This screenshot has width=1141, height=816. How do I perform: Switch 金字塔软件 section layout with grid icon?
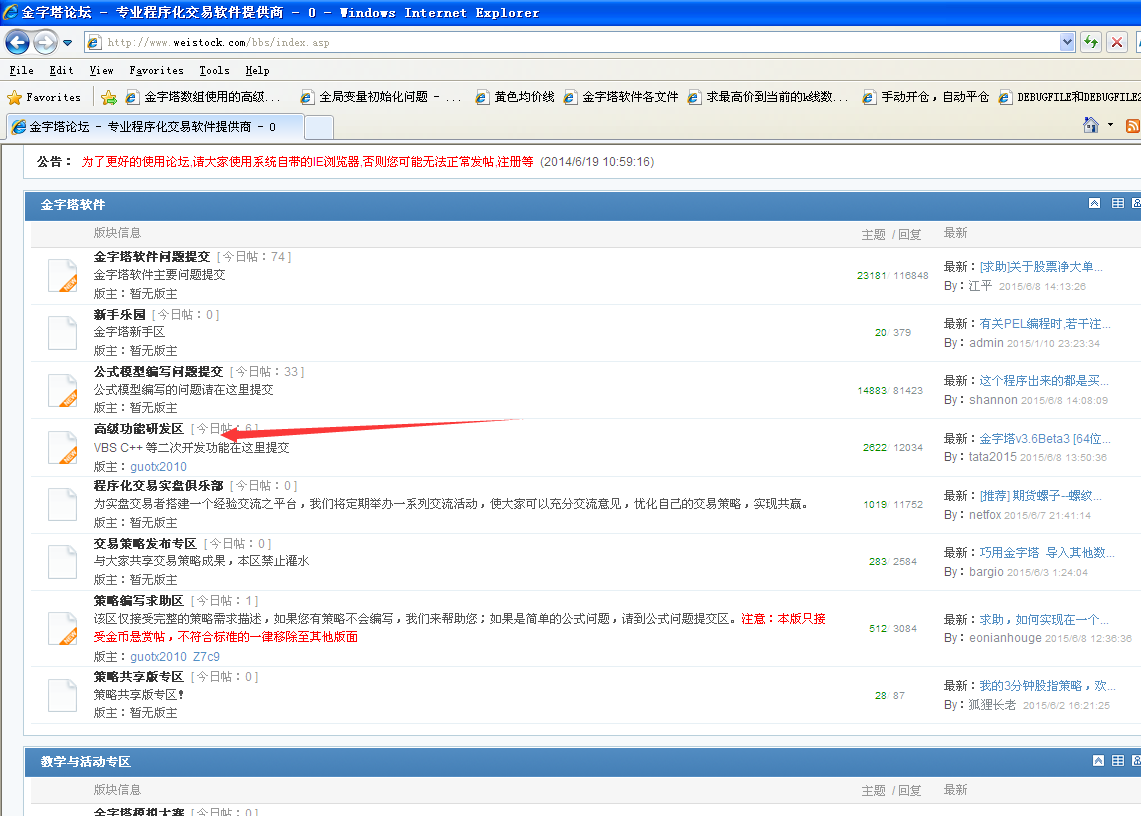coord(1118,203)
